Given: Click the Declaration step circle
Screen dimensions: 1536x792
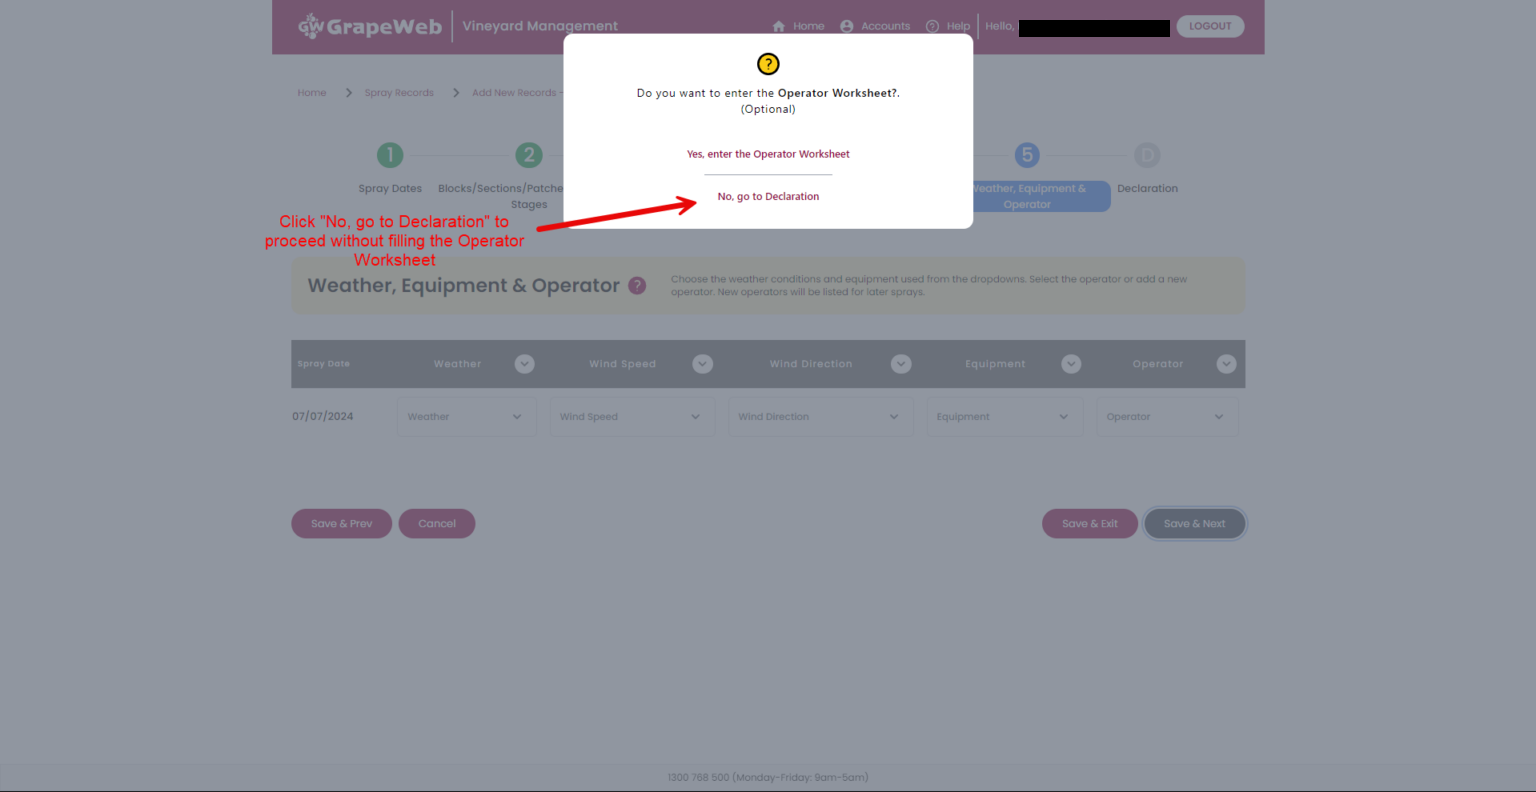Looking at the screenshot, I should pos(1147,155).
